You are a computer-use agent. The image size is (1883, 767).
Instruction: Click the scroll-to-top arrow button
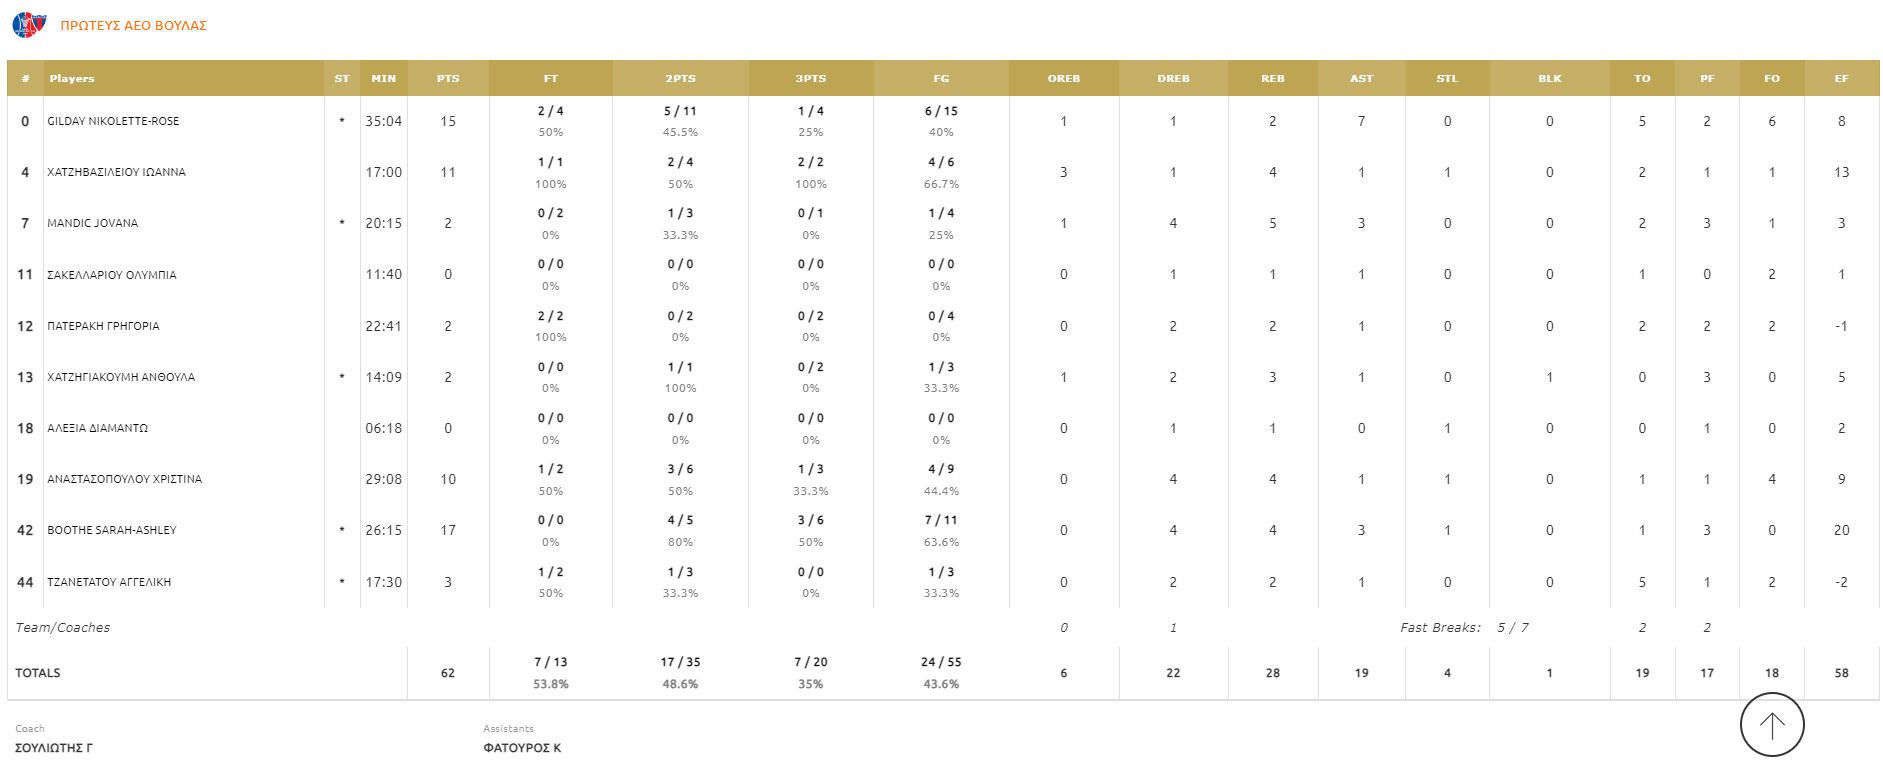[x=1772, y=725]
